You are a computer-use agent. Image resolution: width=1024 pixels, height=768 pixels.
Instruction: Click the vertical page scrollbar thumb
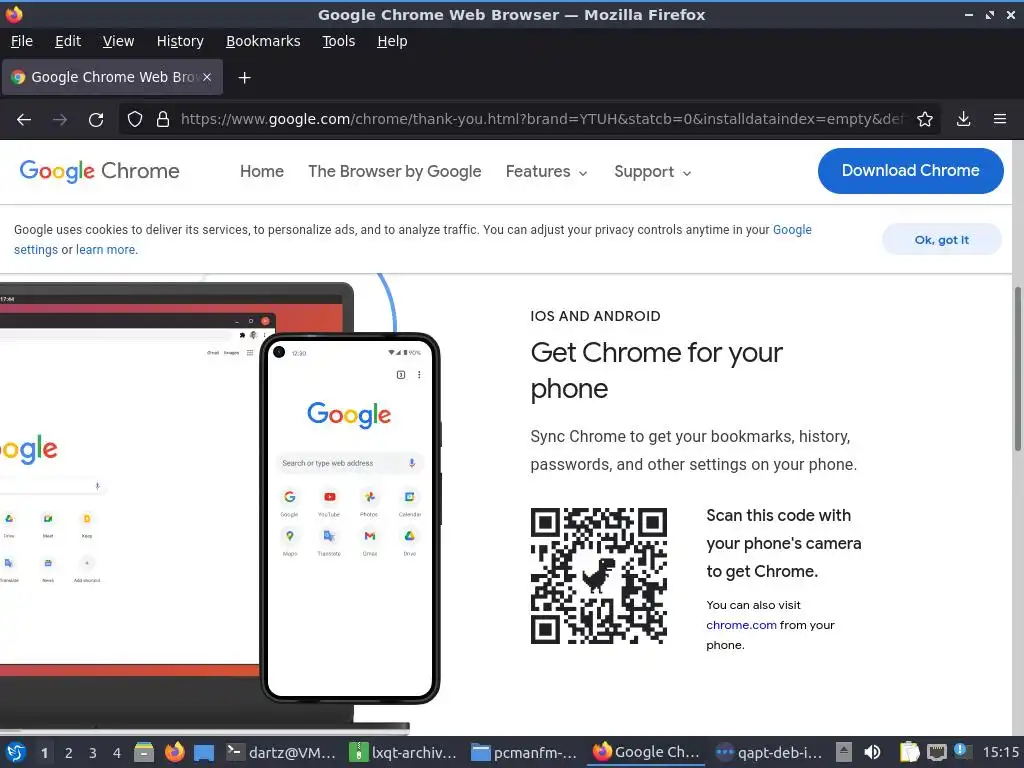click(1017, 369)
